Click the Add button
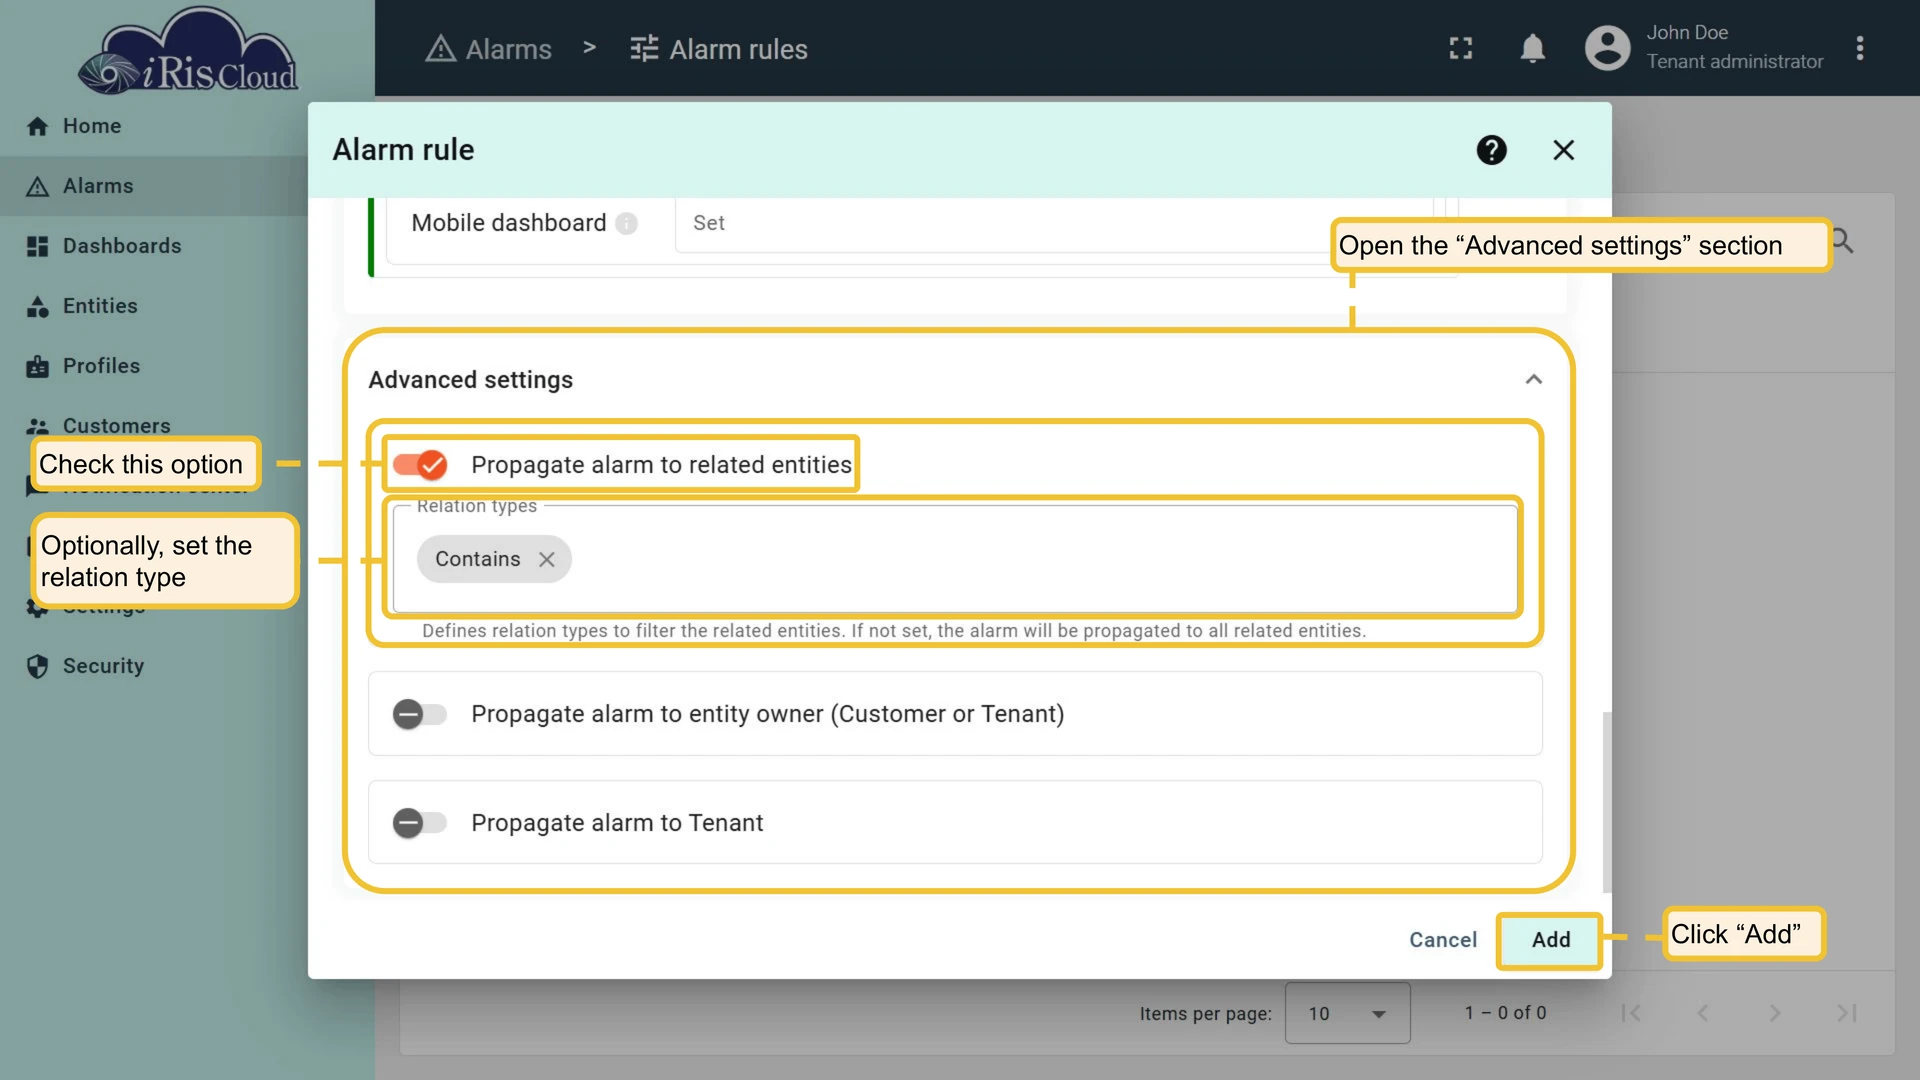 click(1550, 940)
